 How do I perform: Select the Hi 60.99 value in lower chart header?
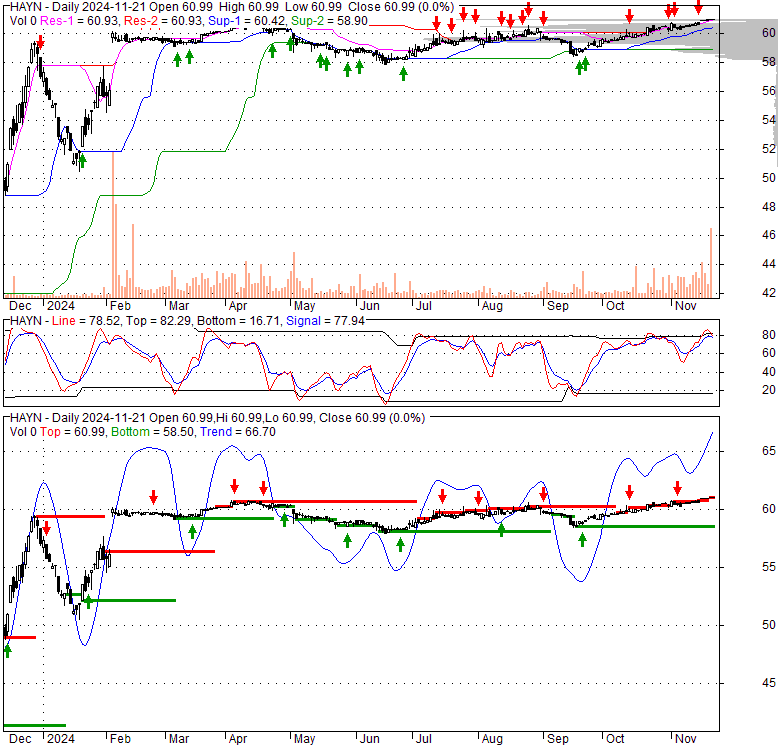[x=239, y=418]
